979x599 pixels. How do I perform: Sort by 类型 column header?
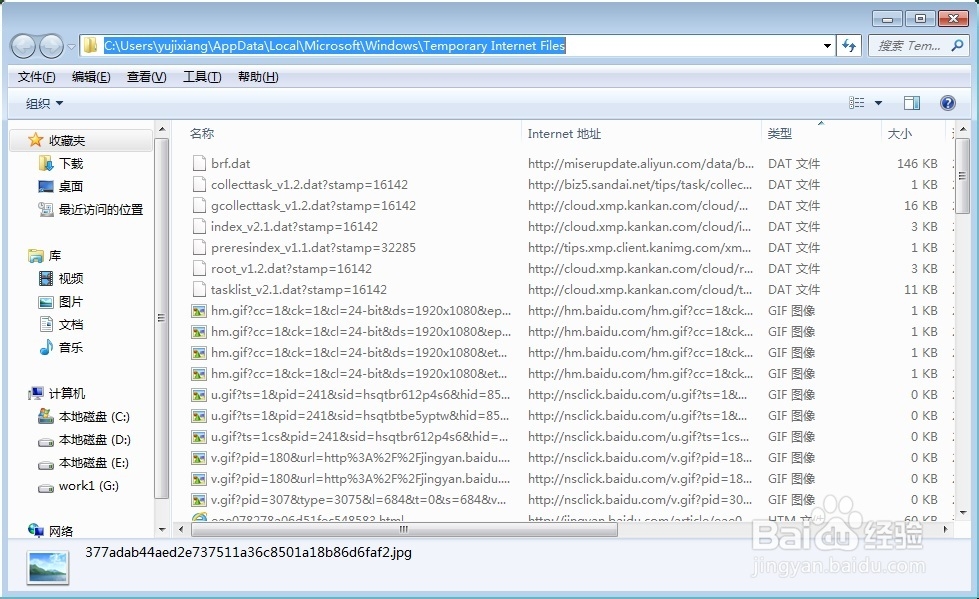click(x=779, y=134)
